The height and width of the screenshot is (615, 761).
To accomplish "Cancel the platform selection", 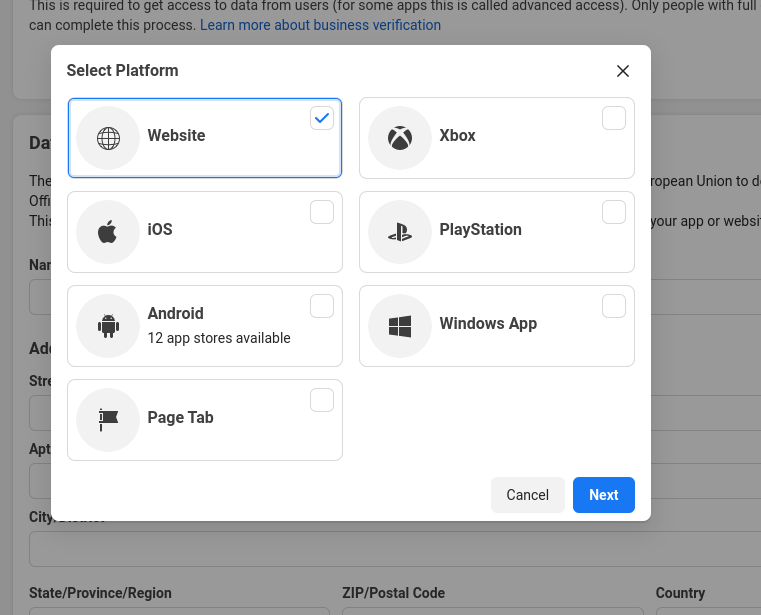I will (527, 495).
